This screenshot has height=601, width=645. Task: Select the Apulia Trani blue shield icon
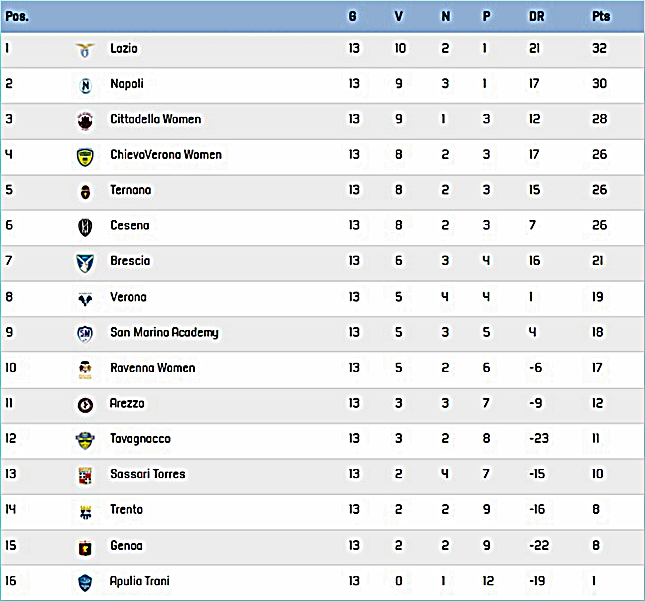click(x=85, y=583)
